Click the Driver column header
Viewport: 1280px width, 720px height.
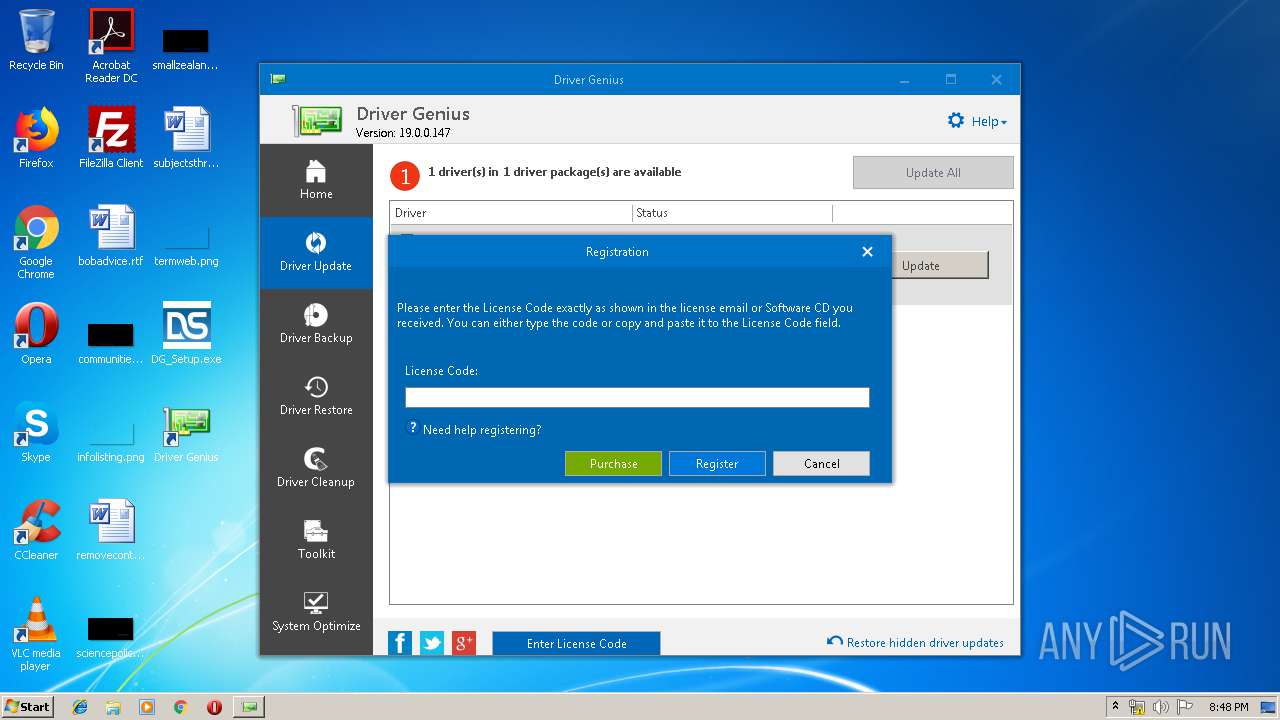(x=511, y=213)
